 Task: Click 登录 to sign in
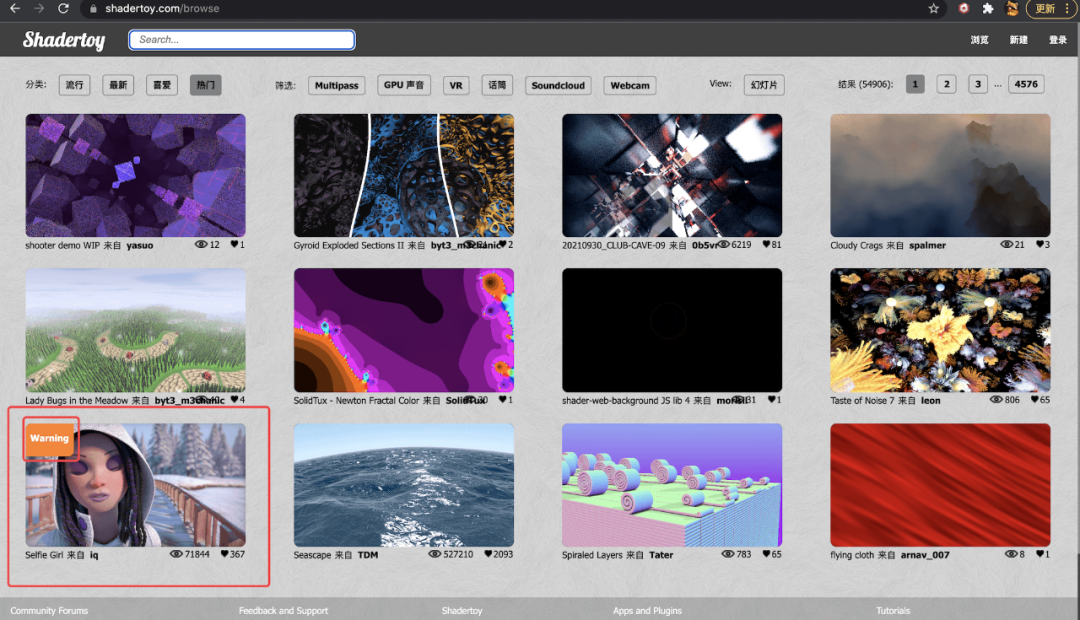pyautogui.click(x=1058, y=41)
